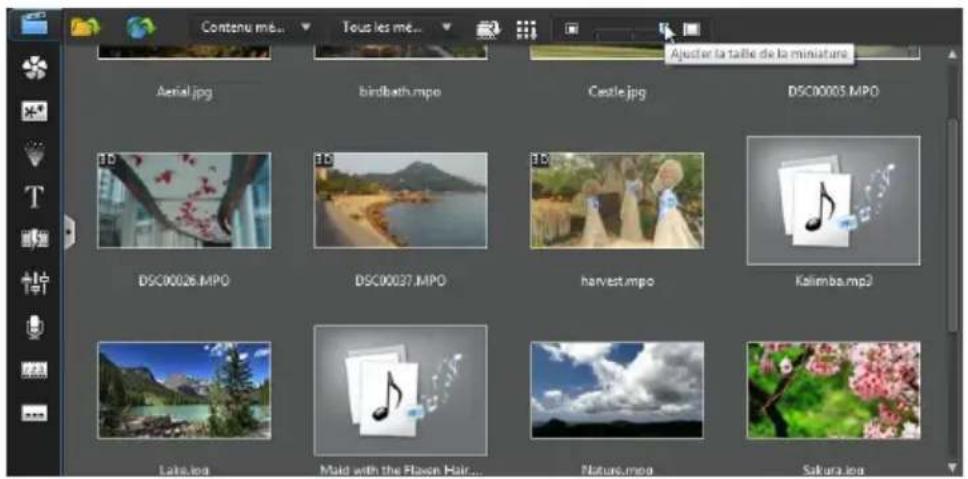968x479 pixels.
Task: Collapse the library panel side arrow
Action: click(68, 232)
